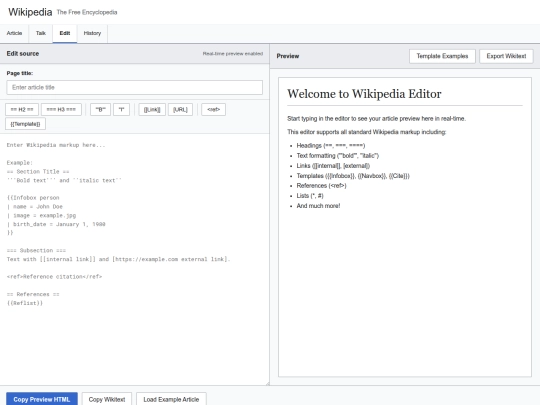Open the Article tab
The width and height of the screenshot is (540, 405).
[x=14, y=33]
